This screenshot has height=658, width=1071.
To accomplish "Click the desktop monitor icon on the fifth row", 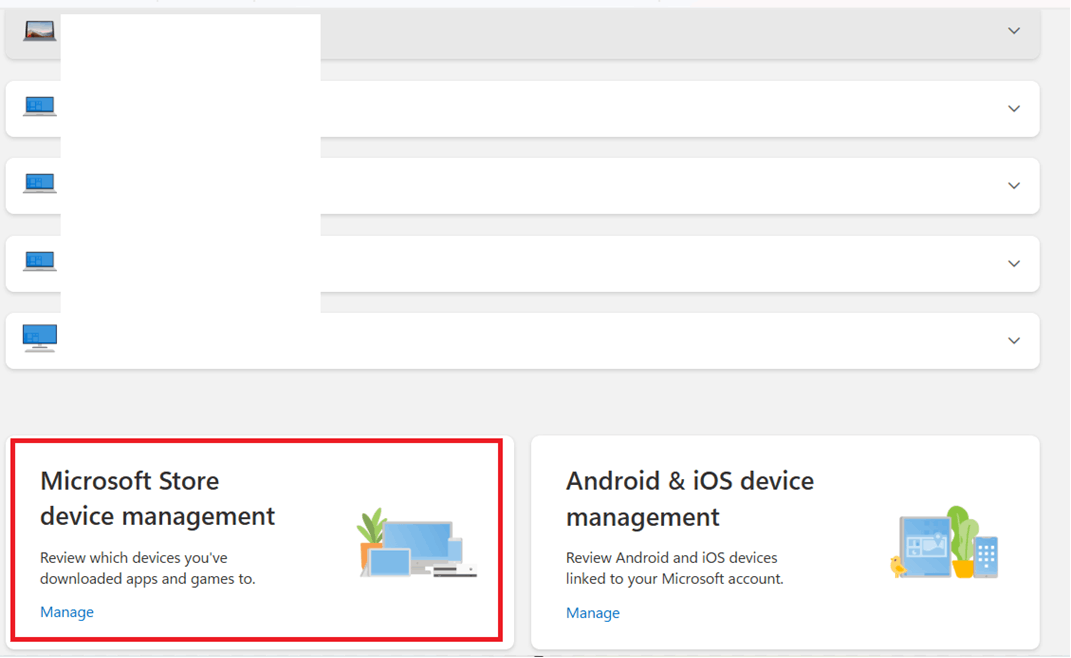I will tap(39, 337).
